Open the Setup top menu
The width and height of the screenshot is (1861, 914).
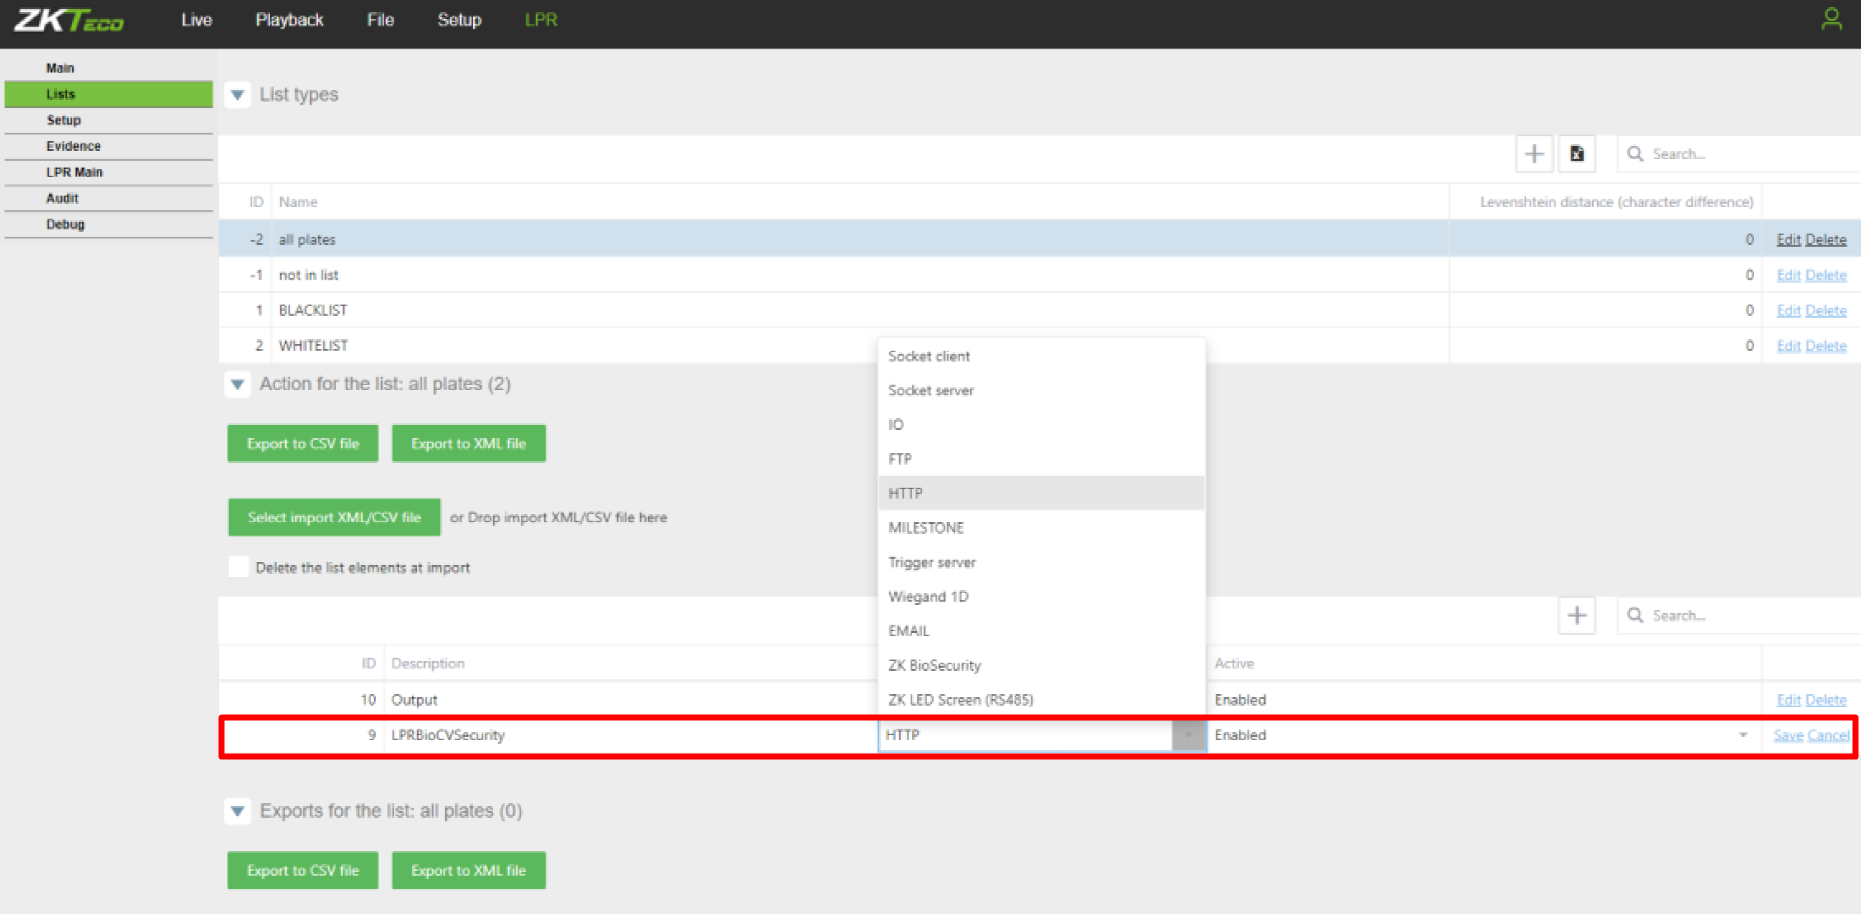tap(459, 20)
